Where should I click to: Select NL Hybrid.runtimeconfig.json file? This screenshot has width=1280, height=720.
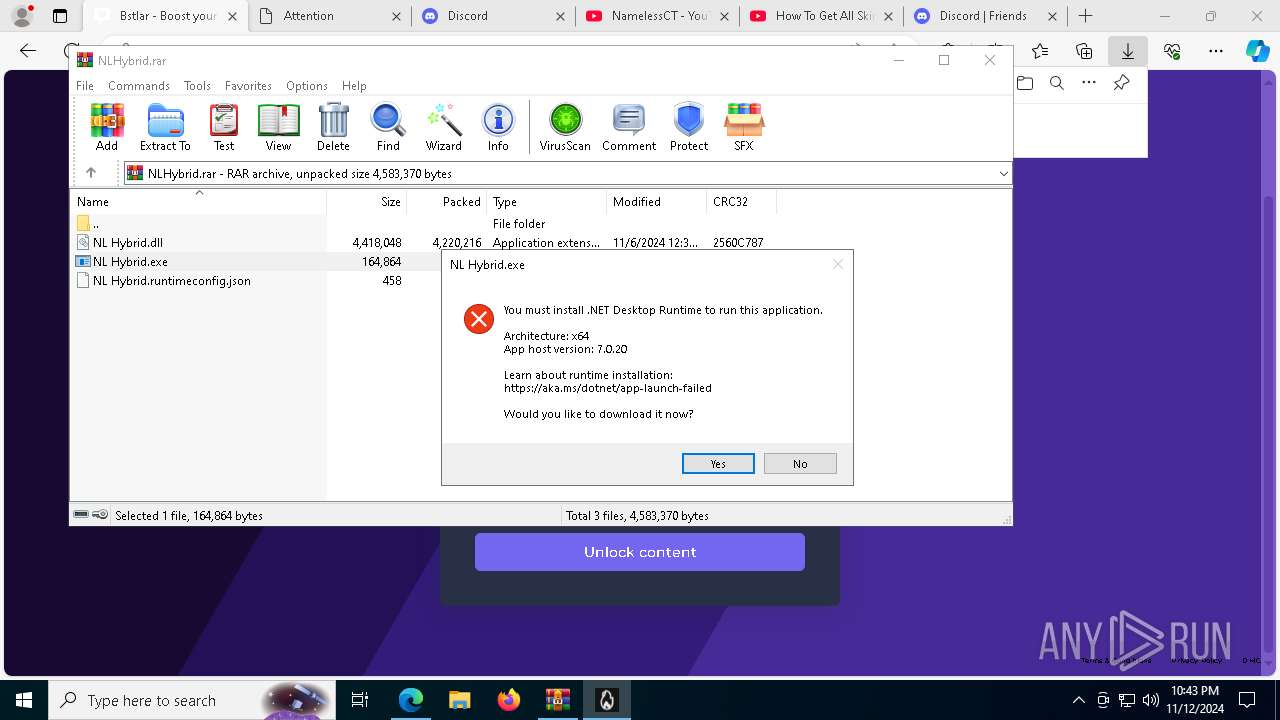click(172, 280)
